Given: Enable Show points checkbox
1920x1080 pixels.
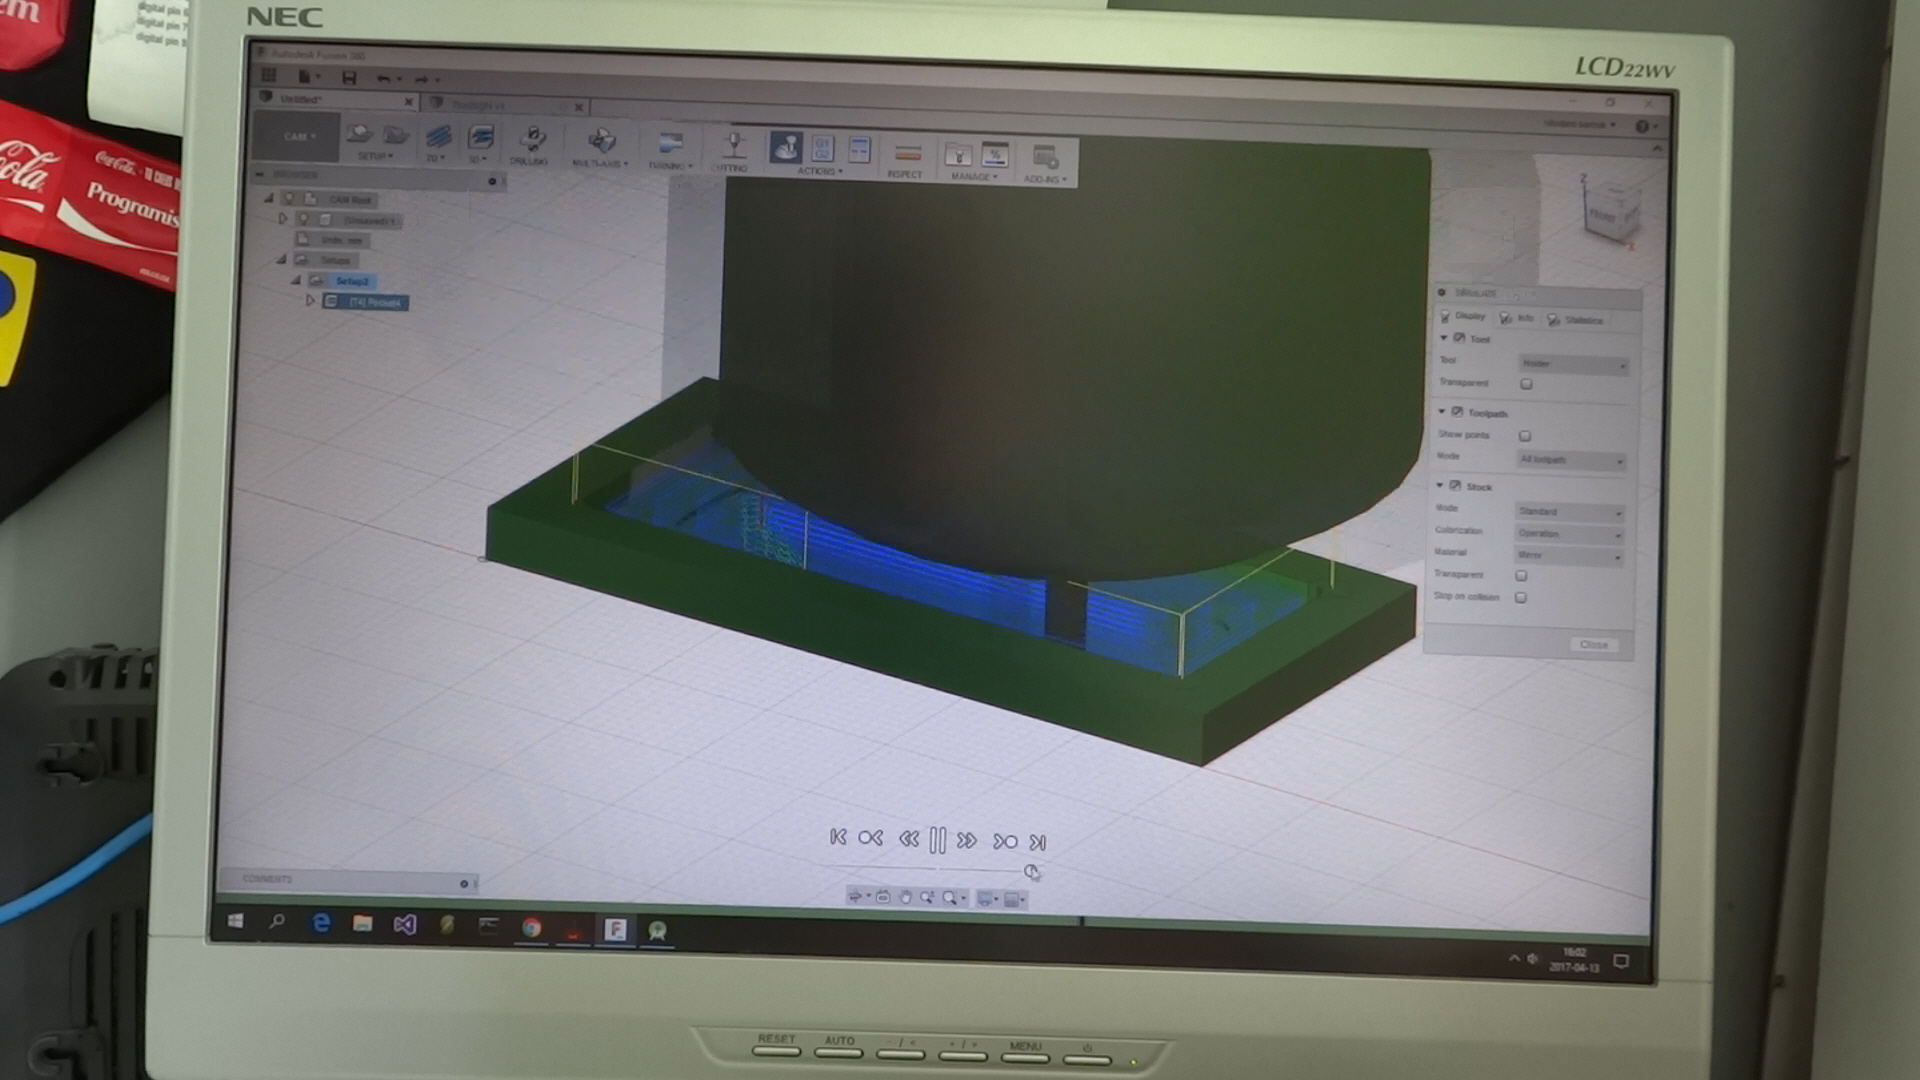Looking at the screenshot, I should click(x=1525, y=436).
